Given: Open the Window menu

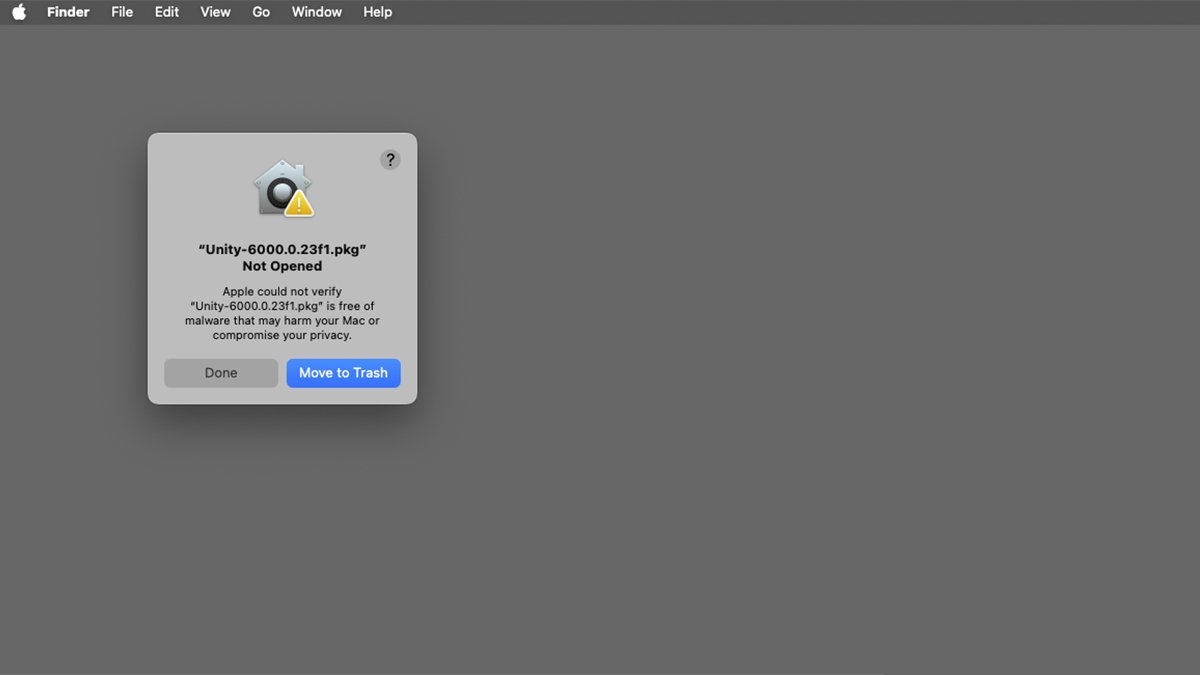Looking at the screenshot, I should point(317,12).
